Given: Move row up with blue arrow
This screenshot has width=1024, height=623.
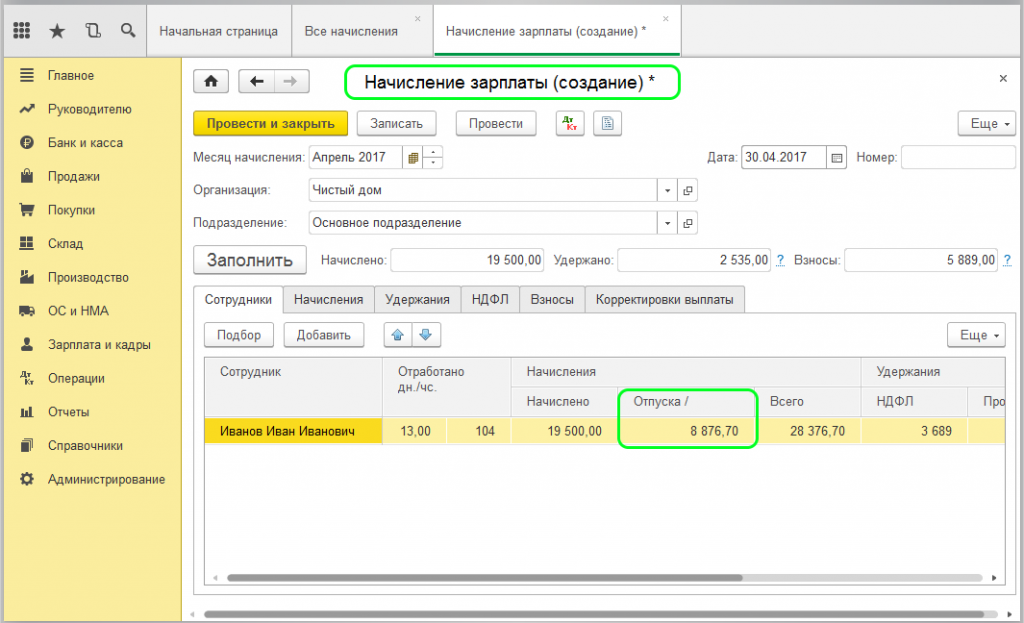Looking at the screenshot, I should 398,335.
